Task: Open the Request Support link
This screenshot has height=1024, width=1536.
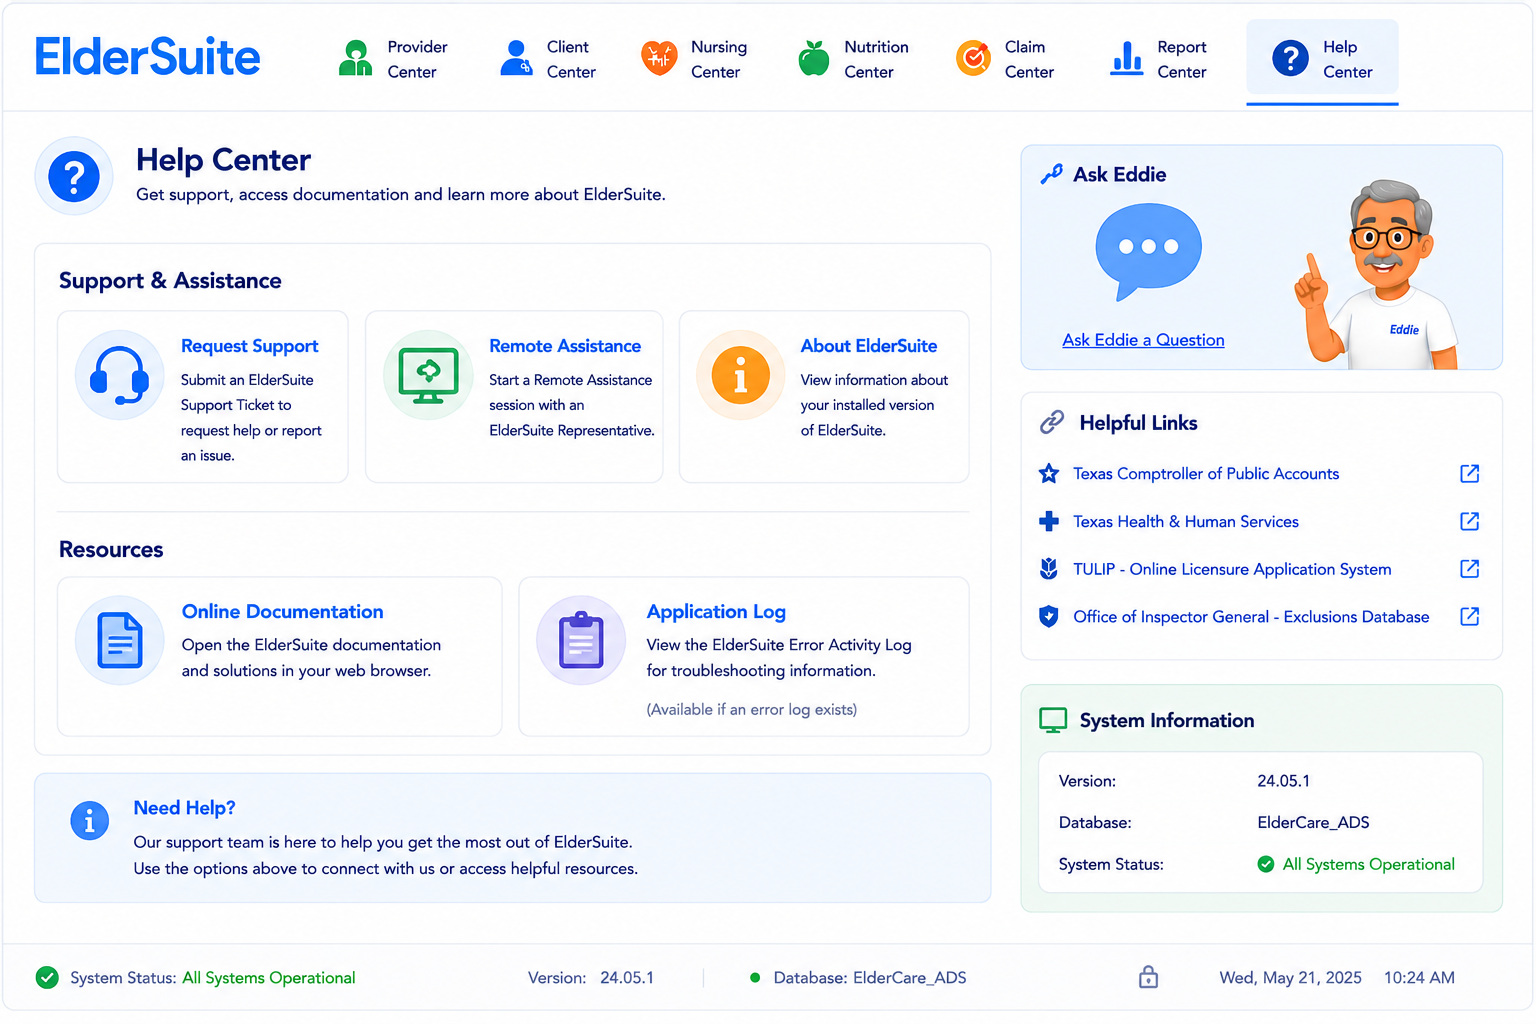Action: 249,346
